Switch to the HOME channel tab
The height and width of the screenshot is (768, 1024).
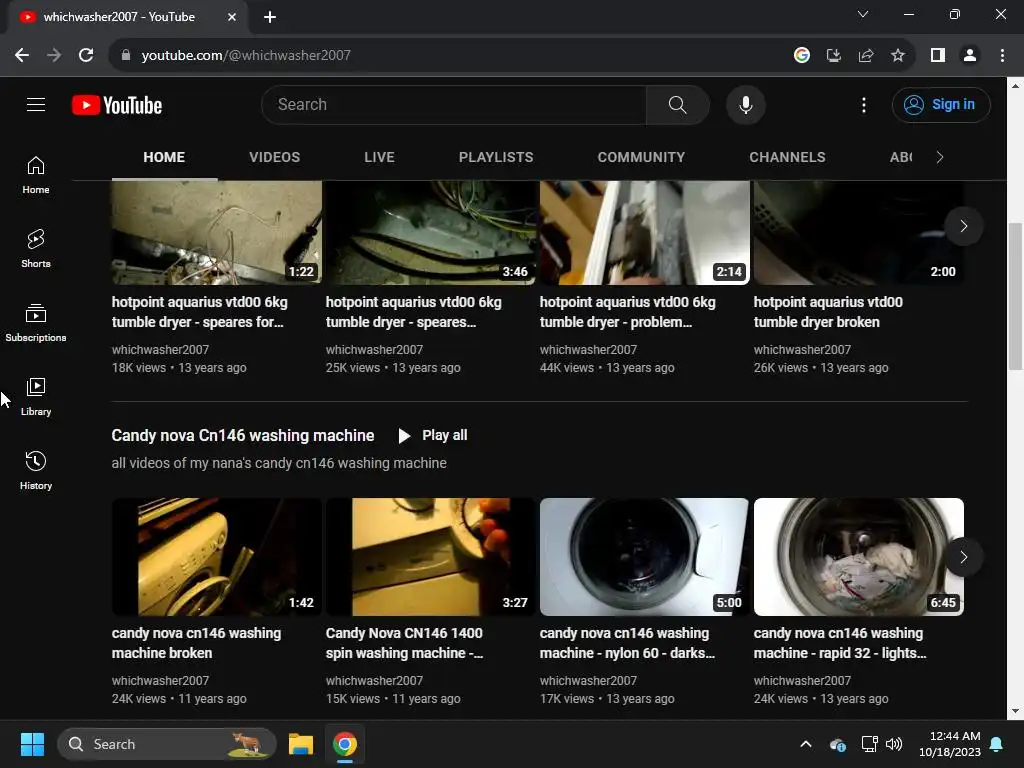click(x=164, y=157)
